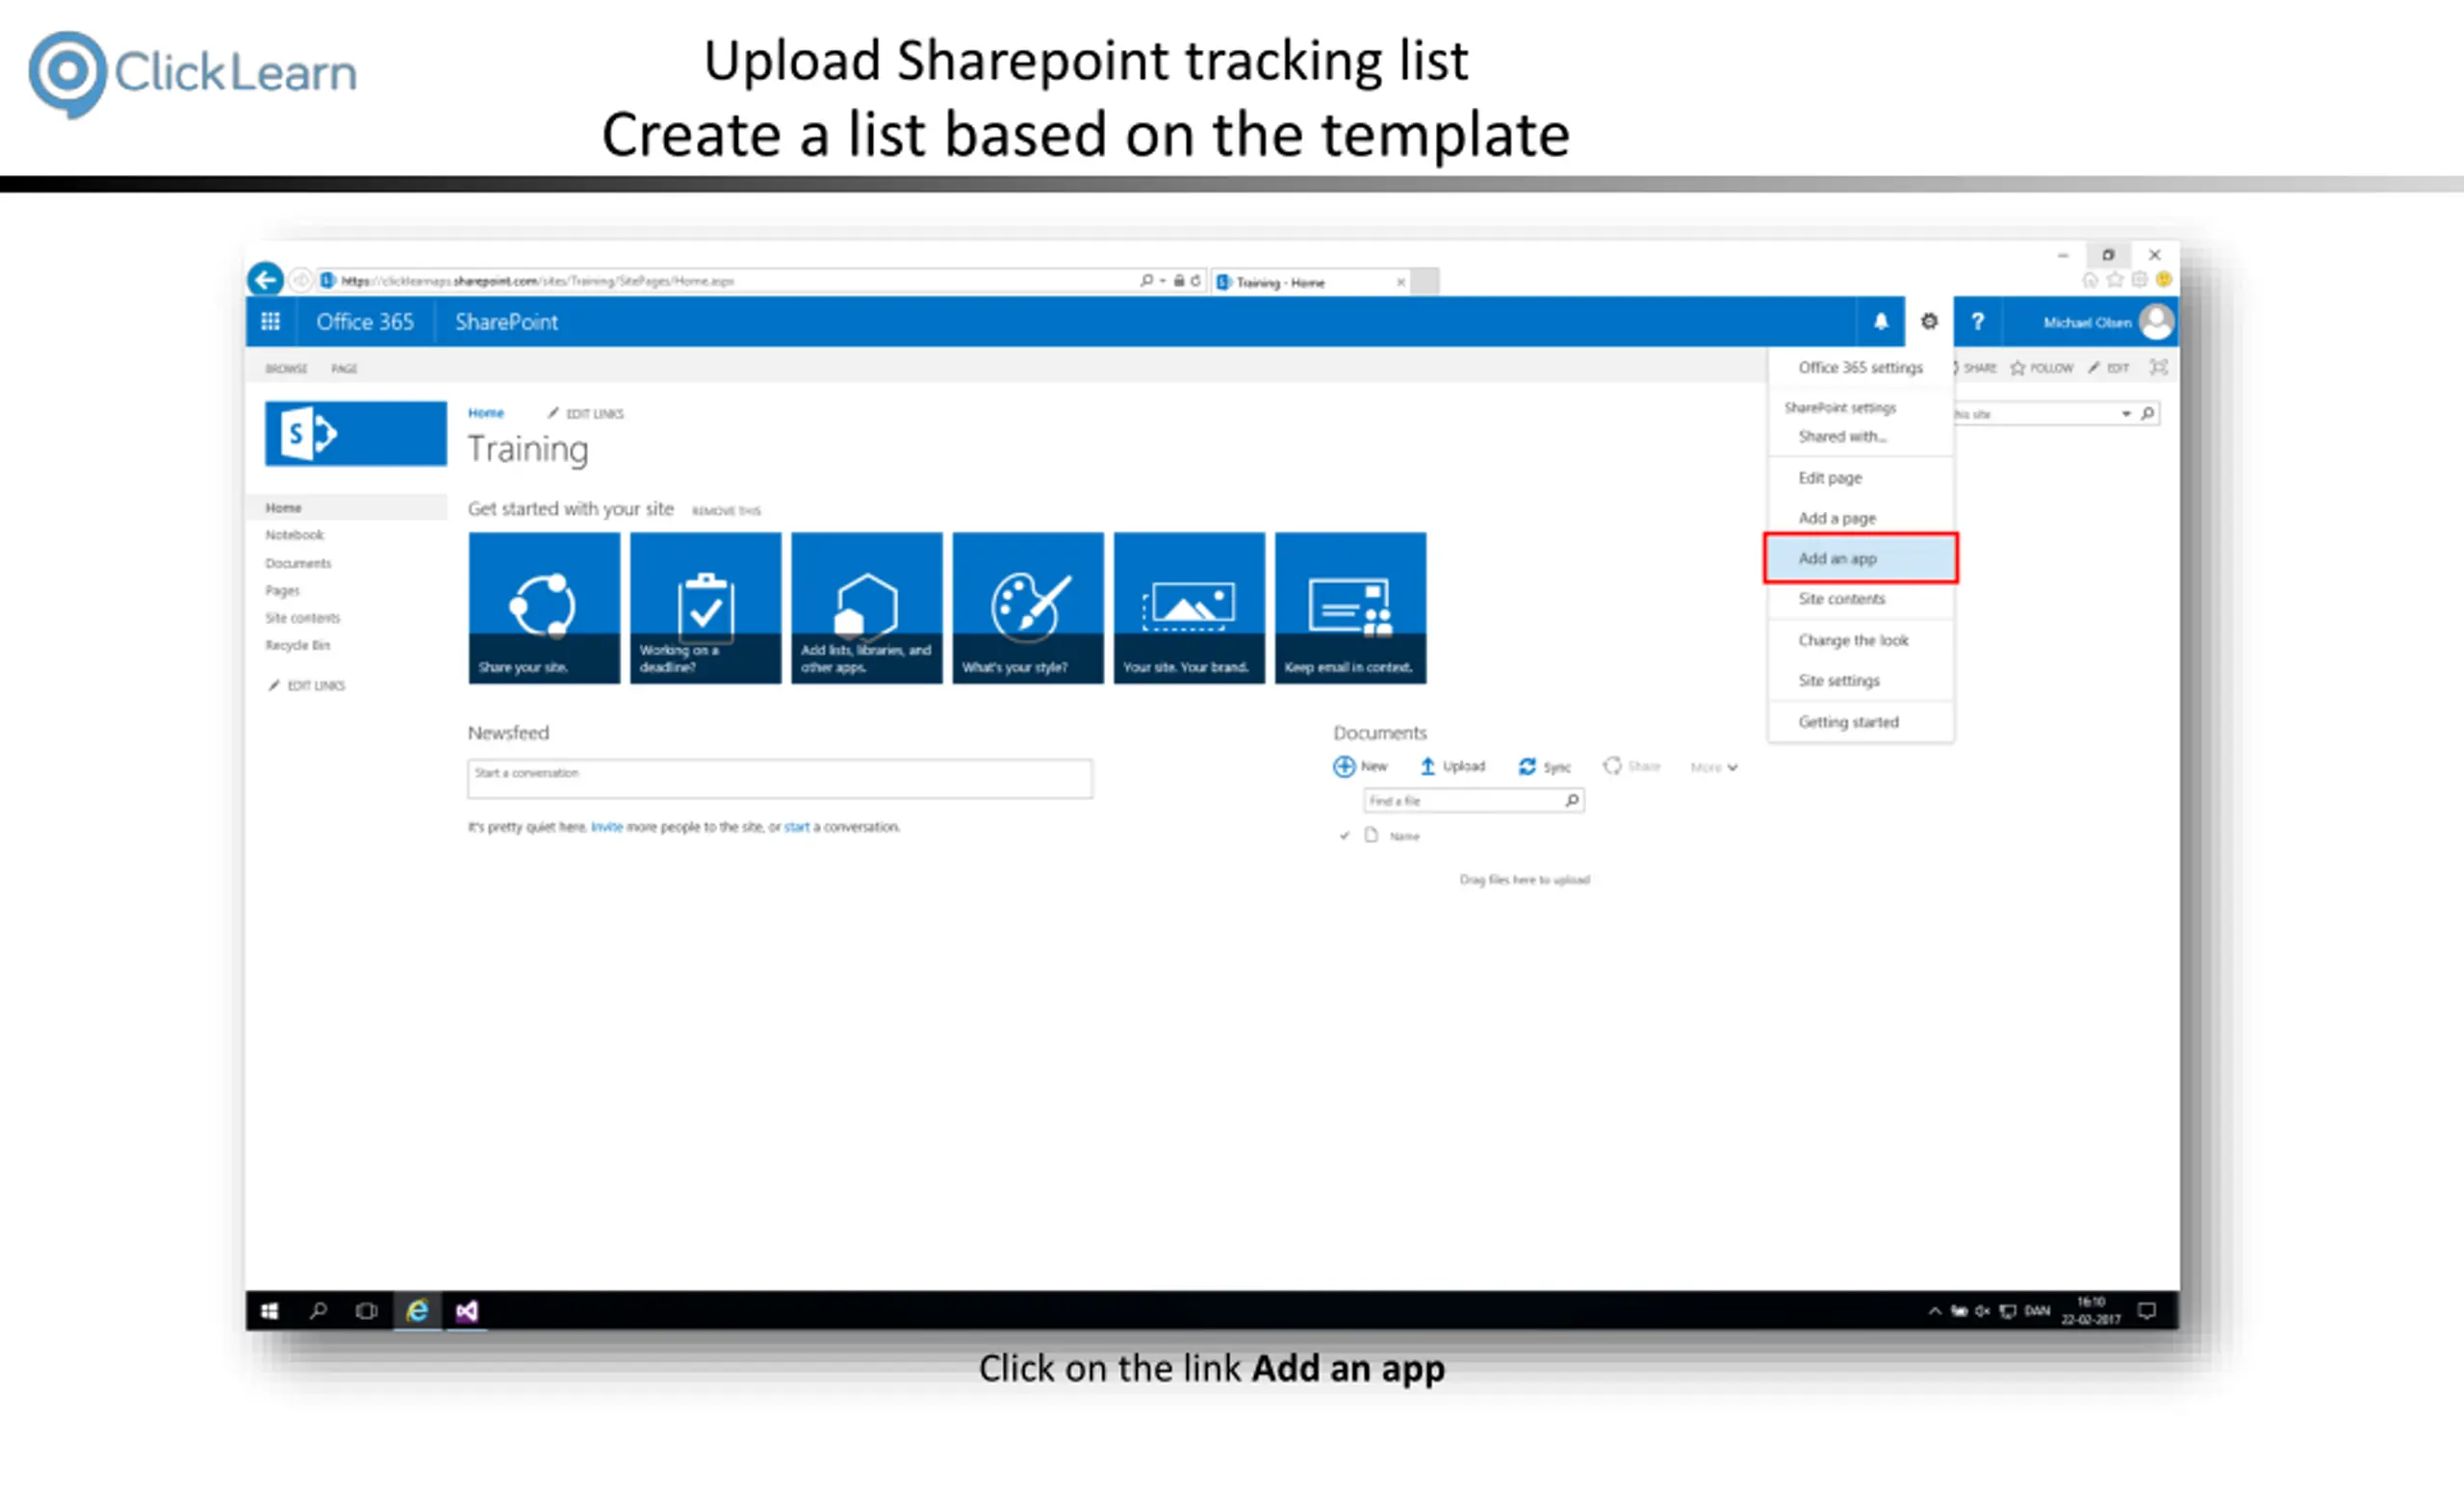The width and height of the screenshot is (2464, 1495).
Task: Click Upload in the Documents toolbar
Action: pos(1453,767)
